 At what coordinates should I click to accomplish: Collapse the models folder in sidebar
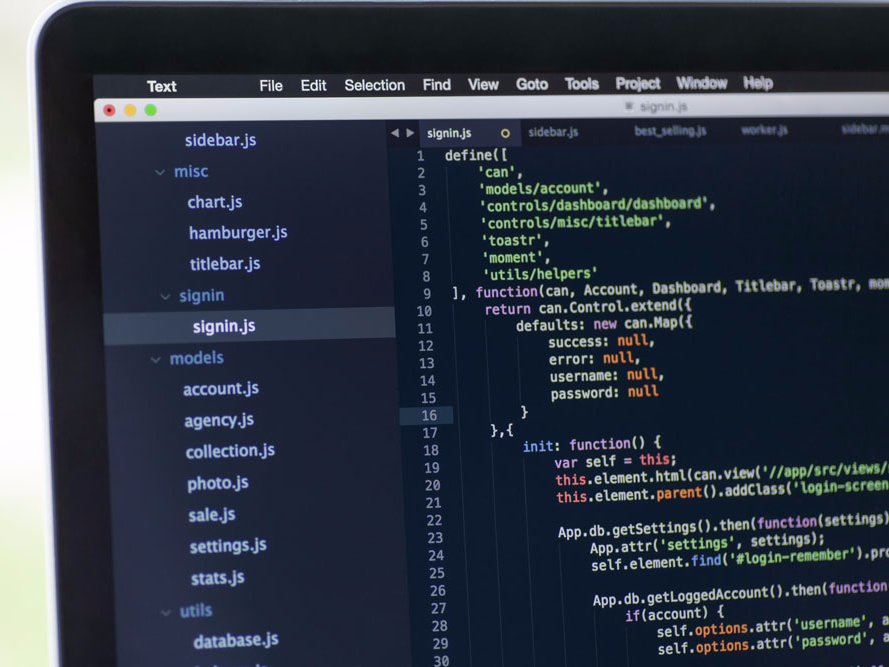point(156,359)
